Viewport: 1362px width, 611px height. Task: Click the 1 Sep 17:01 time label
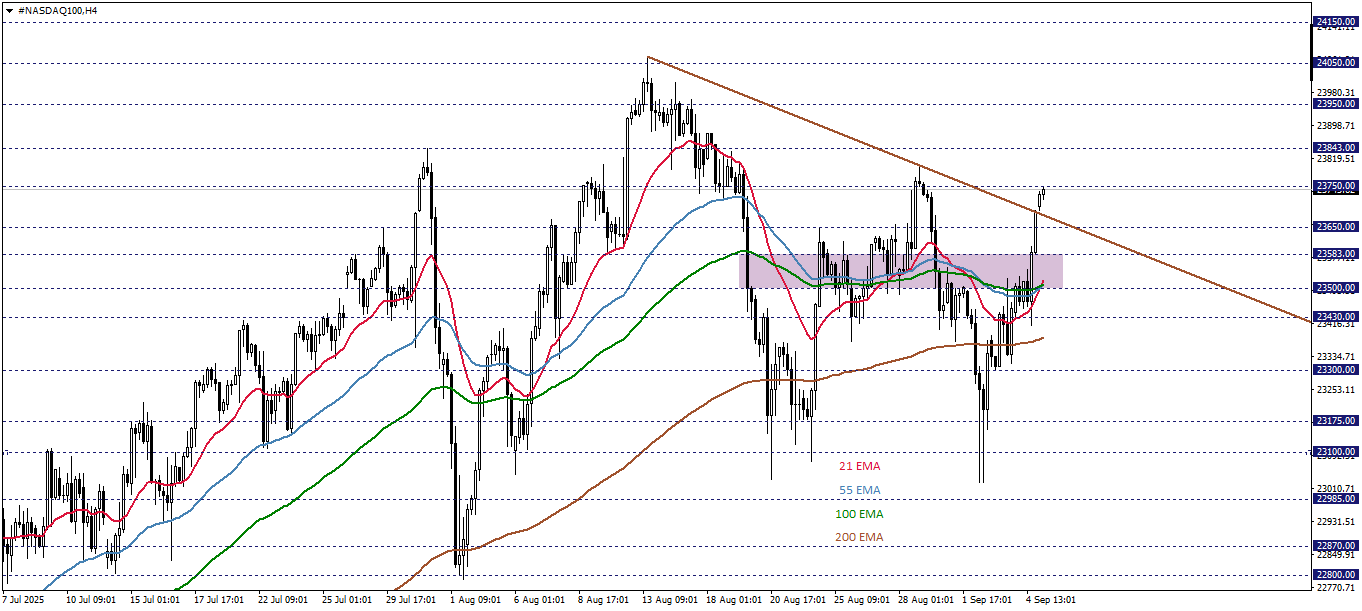coord(987,600)
